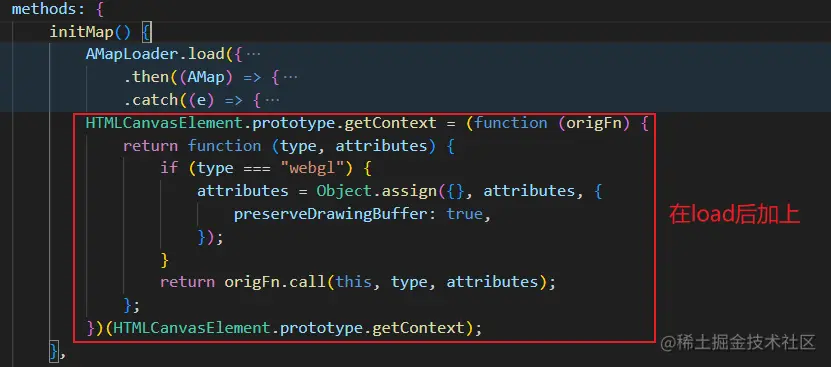Click the "AMap" callback parameter
The image size is (831, 367).
206,77
